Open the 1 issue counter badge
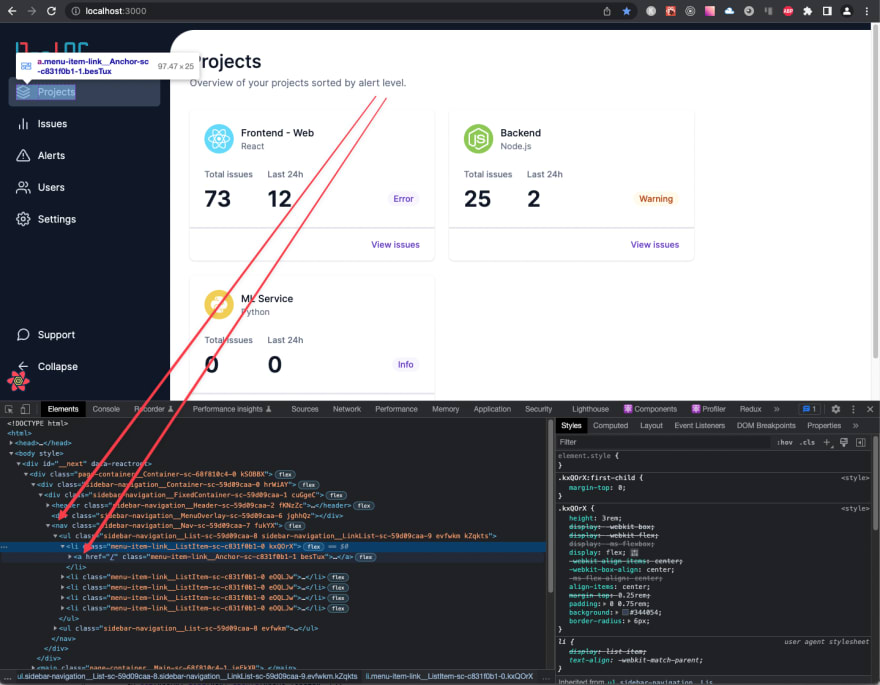The height and width of the screenshot is (685, 880). 809,410
